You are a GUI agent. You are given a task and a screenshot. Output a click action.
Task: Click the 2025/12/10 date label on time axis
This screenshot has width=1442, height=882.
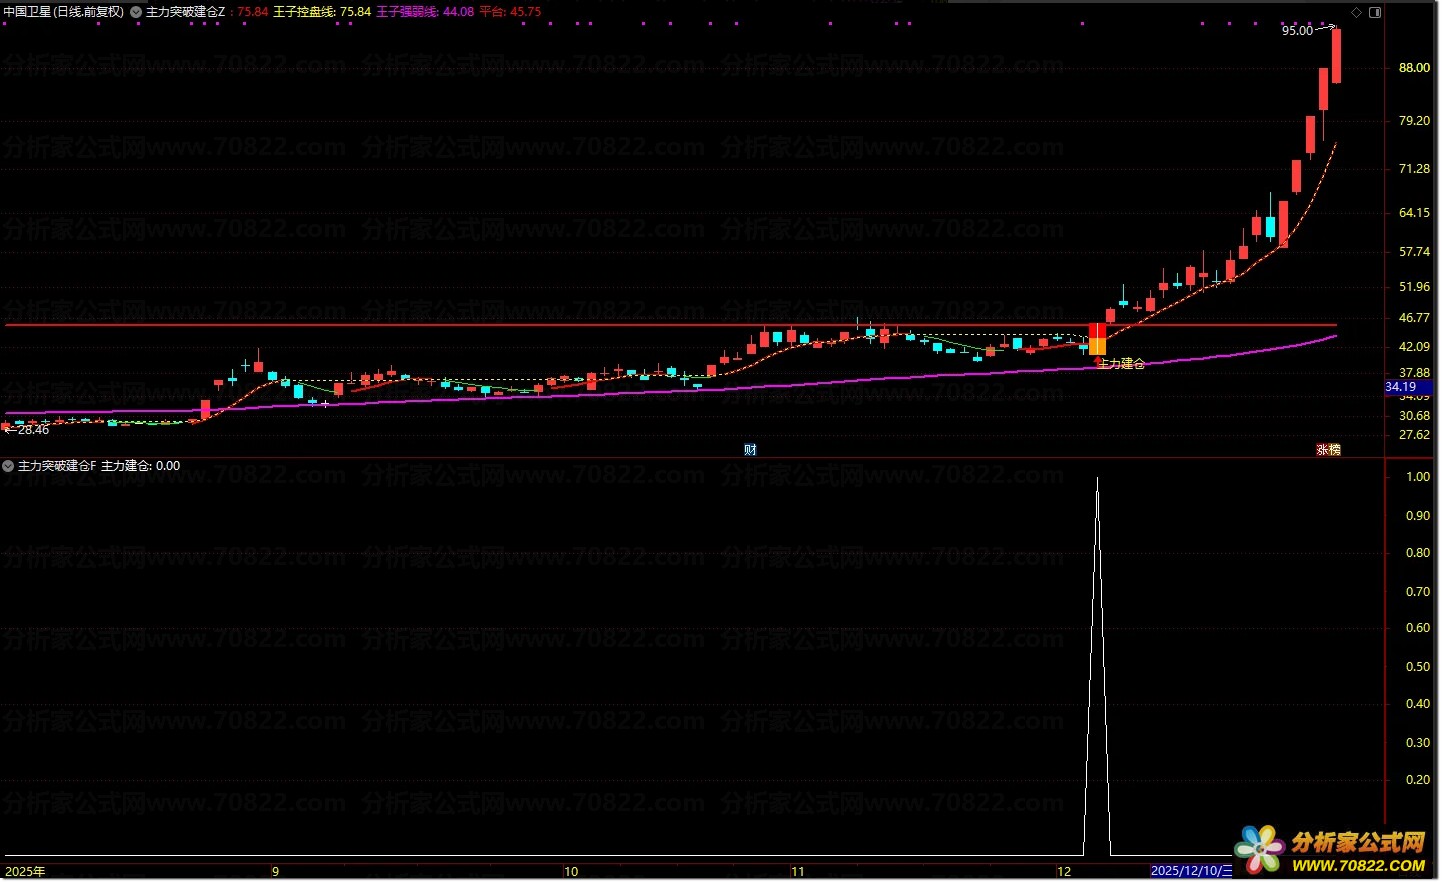point(1192,871)
